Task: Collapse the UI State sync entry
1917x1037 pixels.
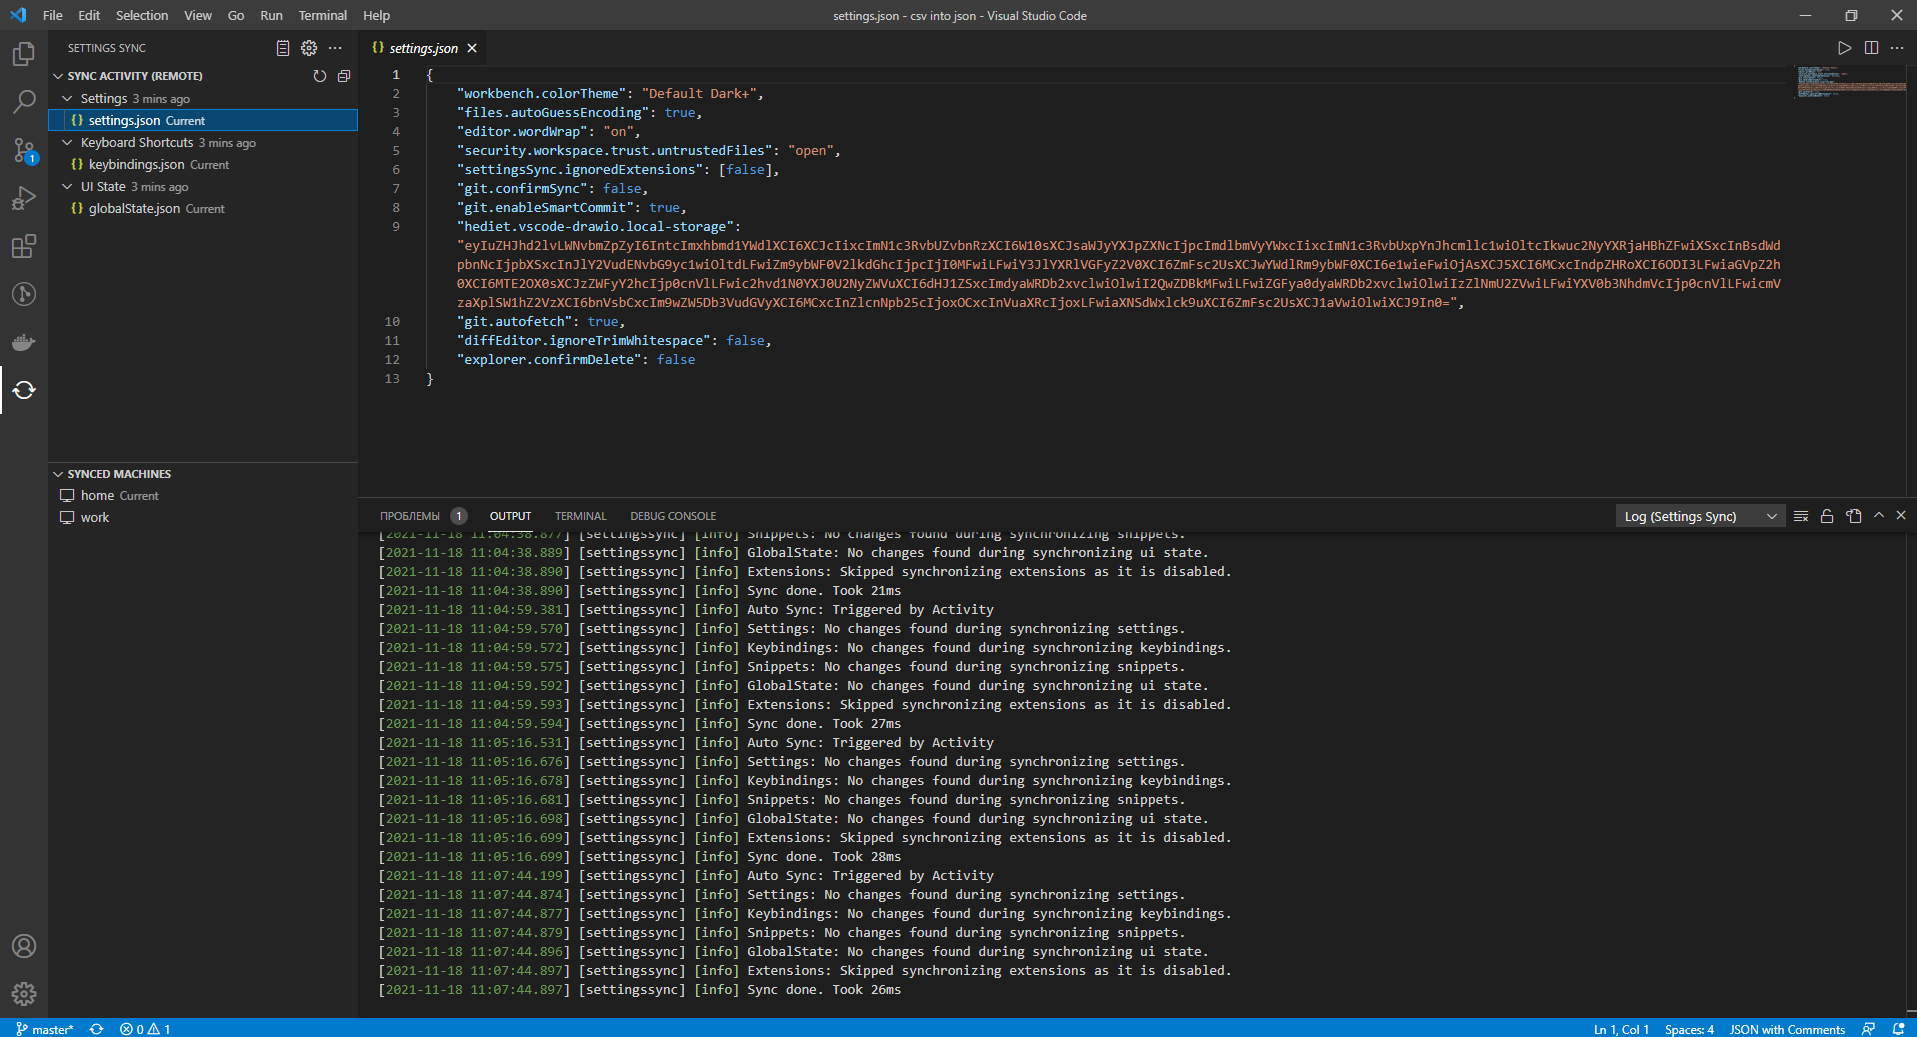Action: 67,187
